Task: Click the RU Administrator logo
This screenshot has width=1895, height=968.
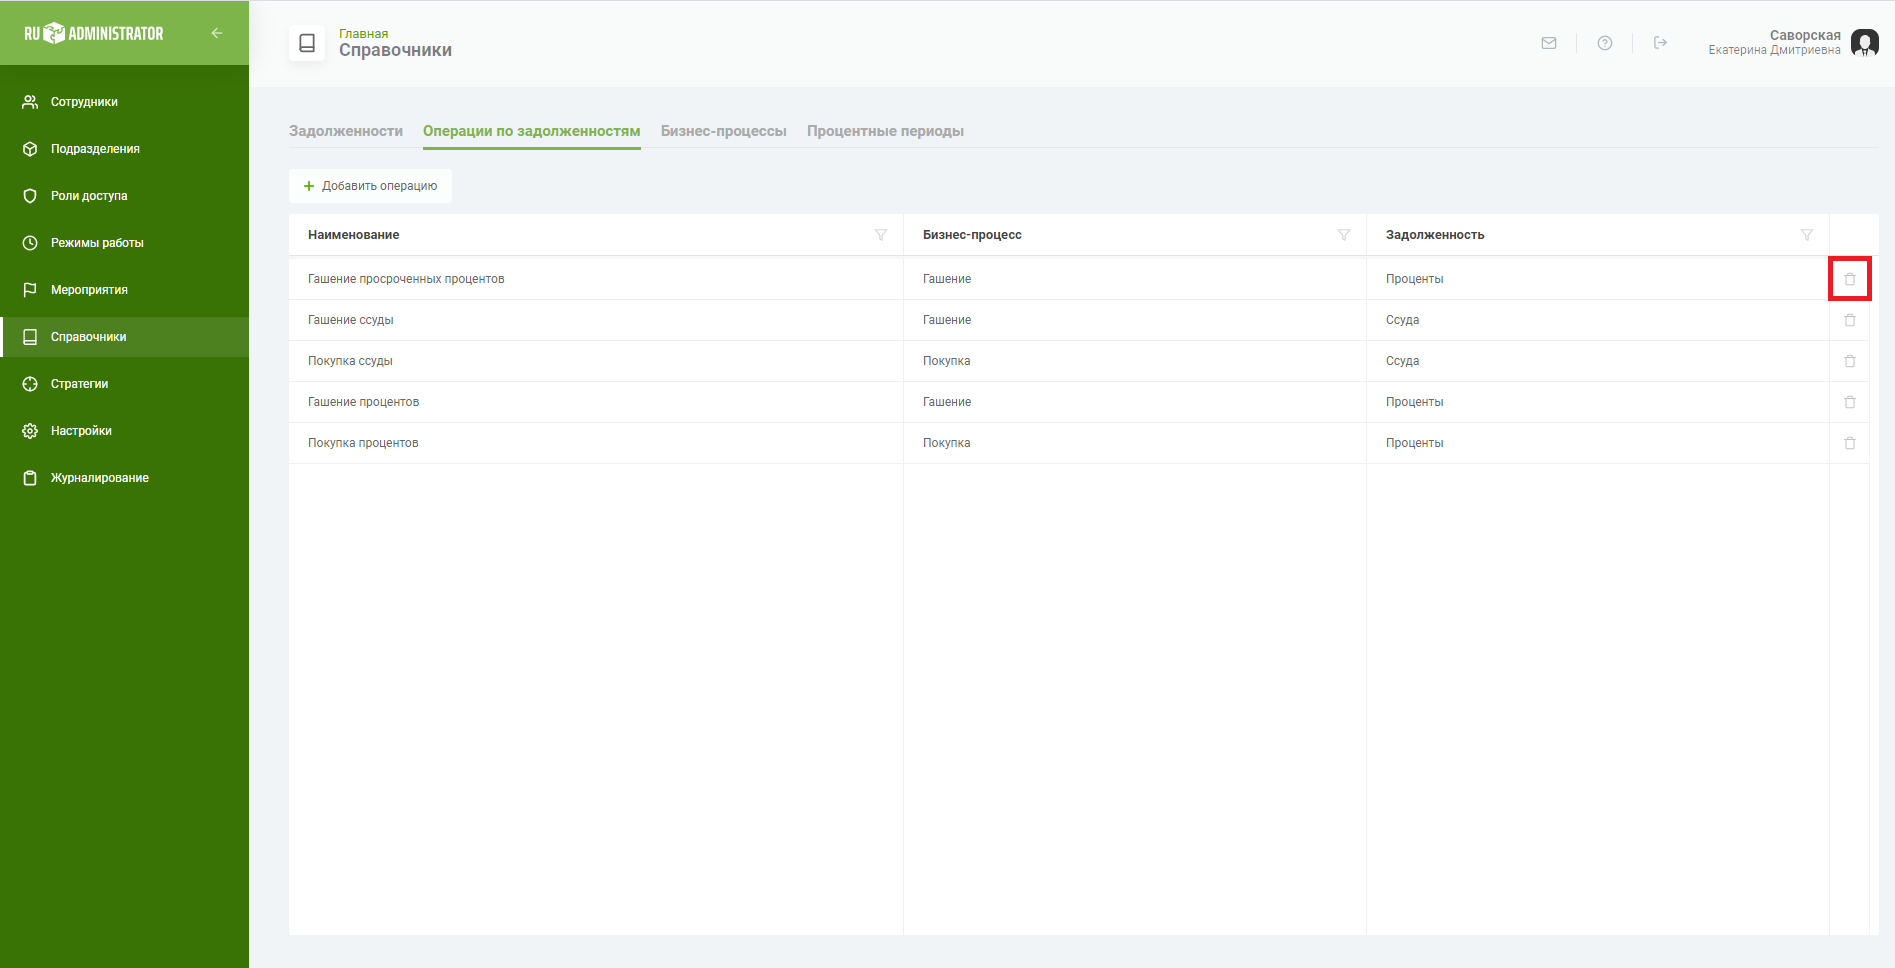Action: pos(94,33)
